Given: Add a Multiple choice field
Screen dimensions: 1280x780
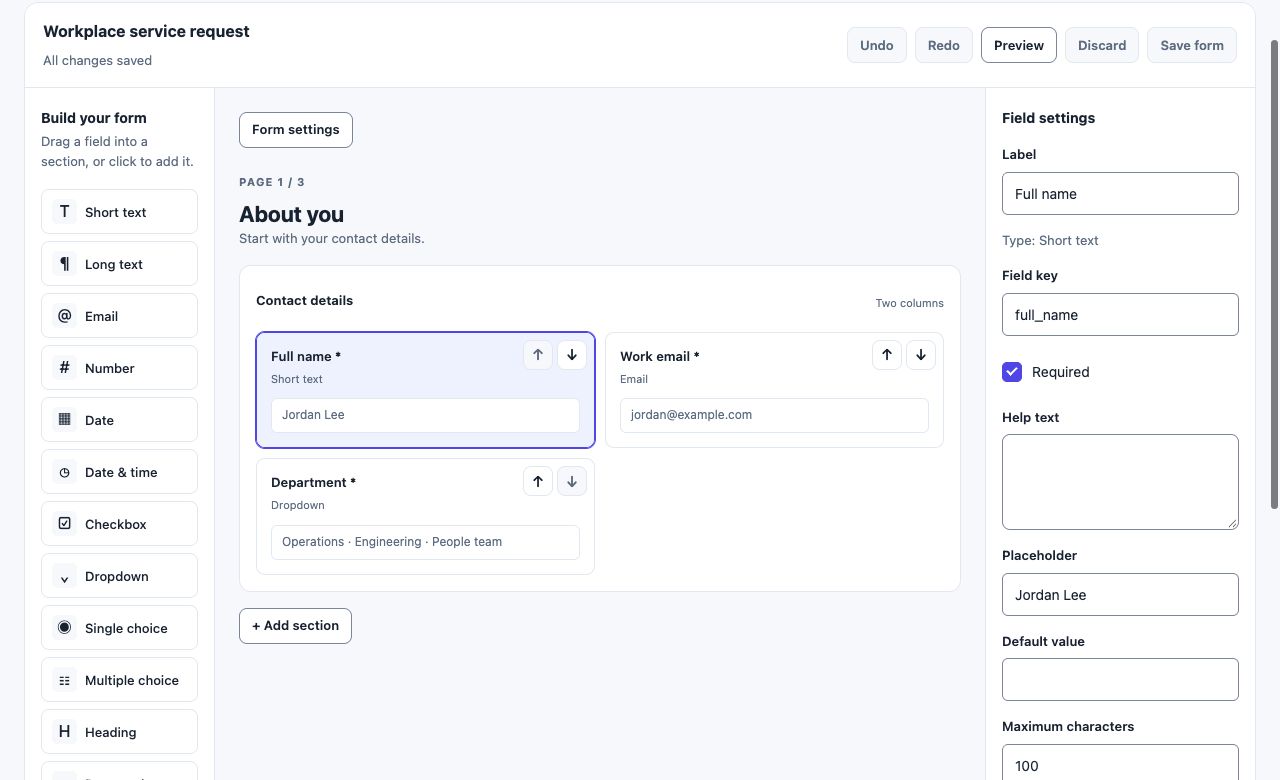Looking at the screenshot, I should (x=119, y=680).
